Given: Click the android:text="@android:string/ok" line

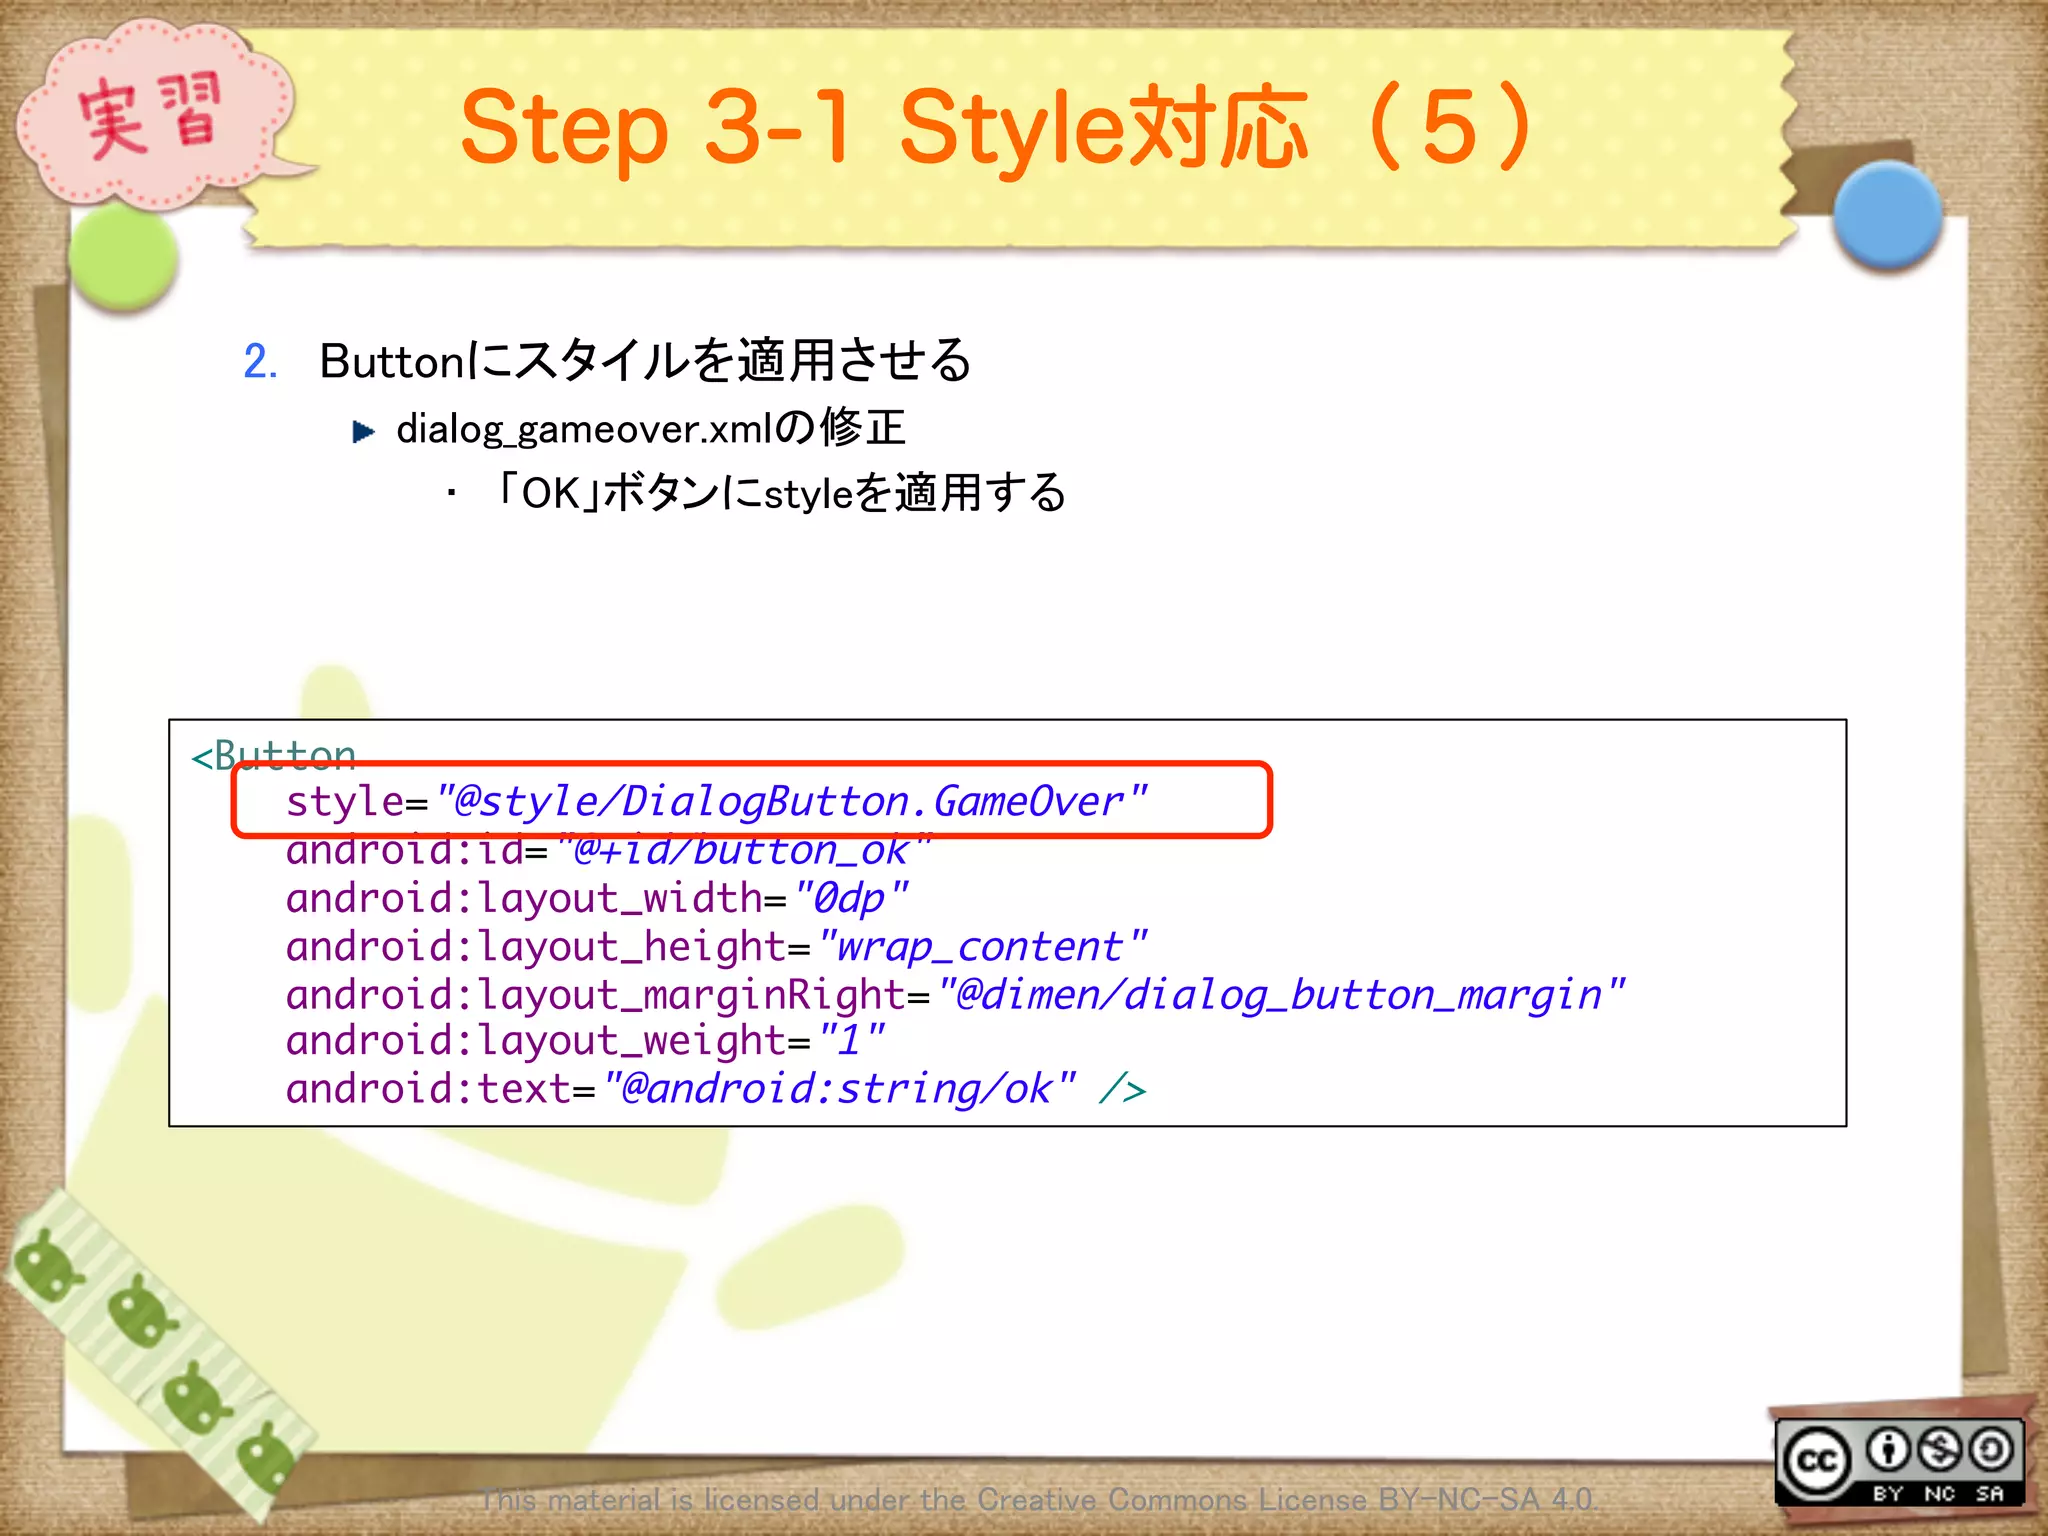Looking at the screenshot, I should point(716,1089).
